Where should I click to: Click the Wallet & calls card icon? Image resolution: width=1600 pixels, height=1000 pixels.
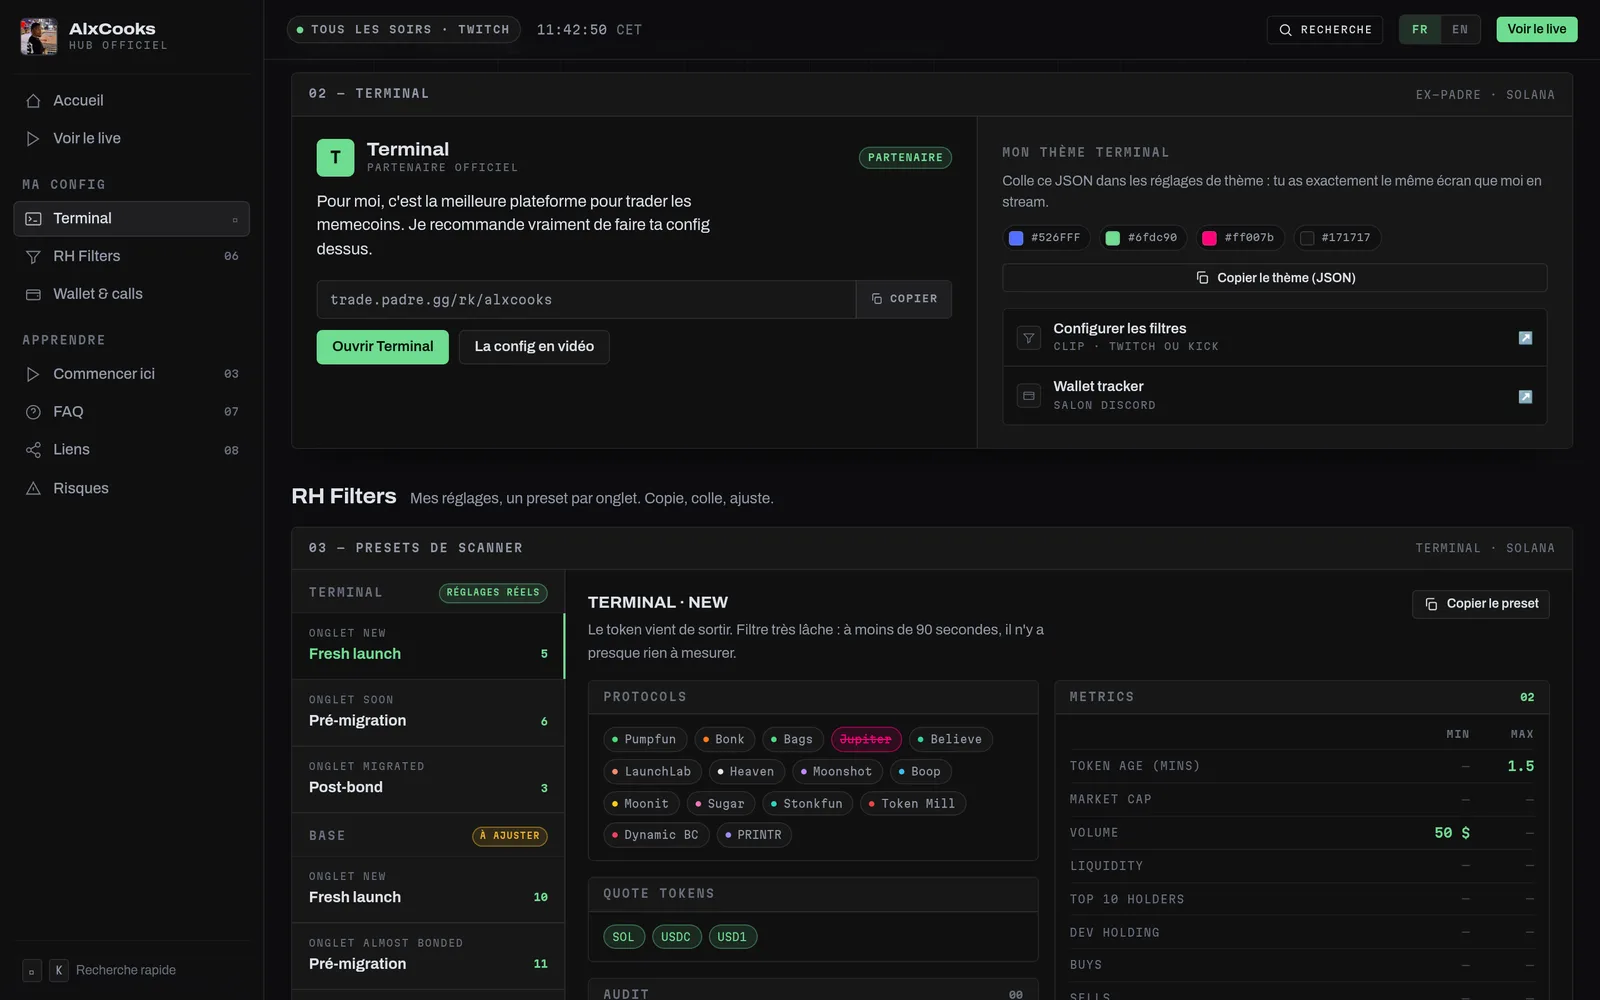[33, 294]
